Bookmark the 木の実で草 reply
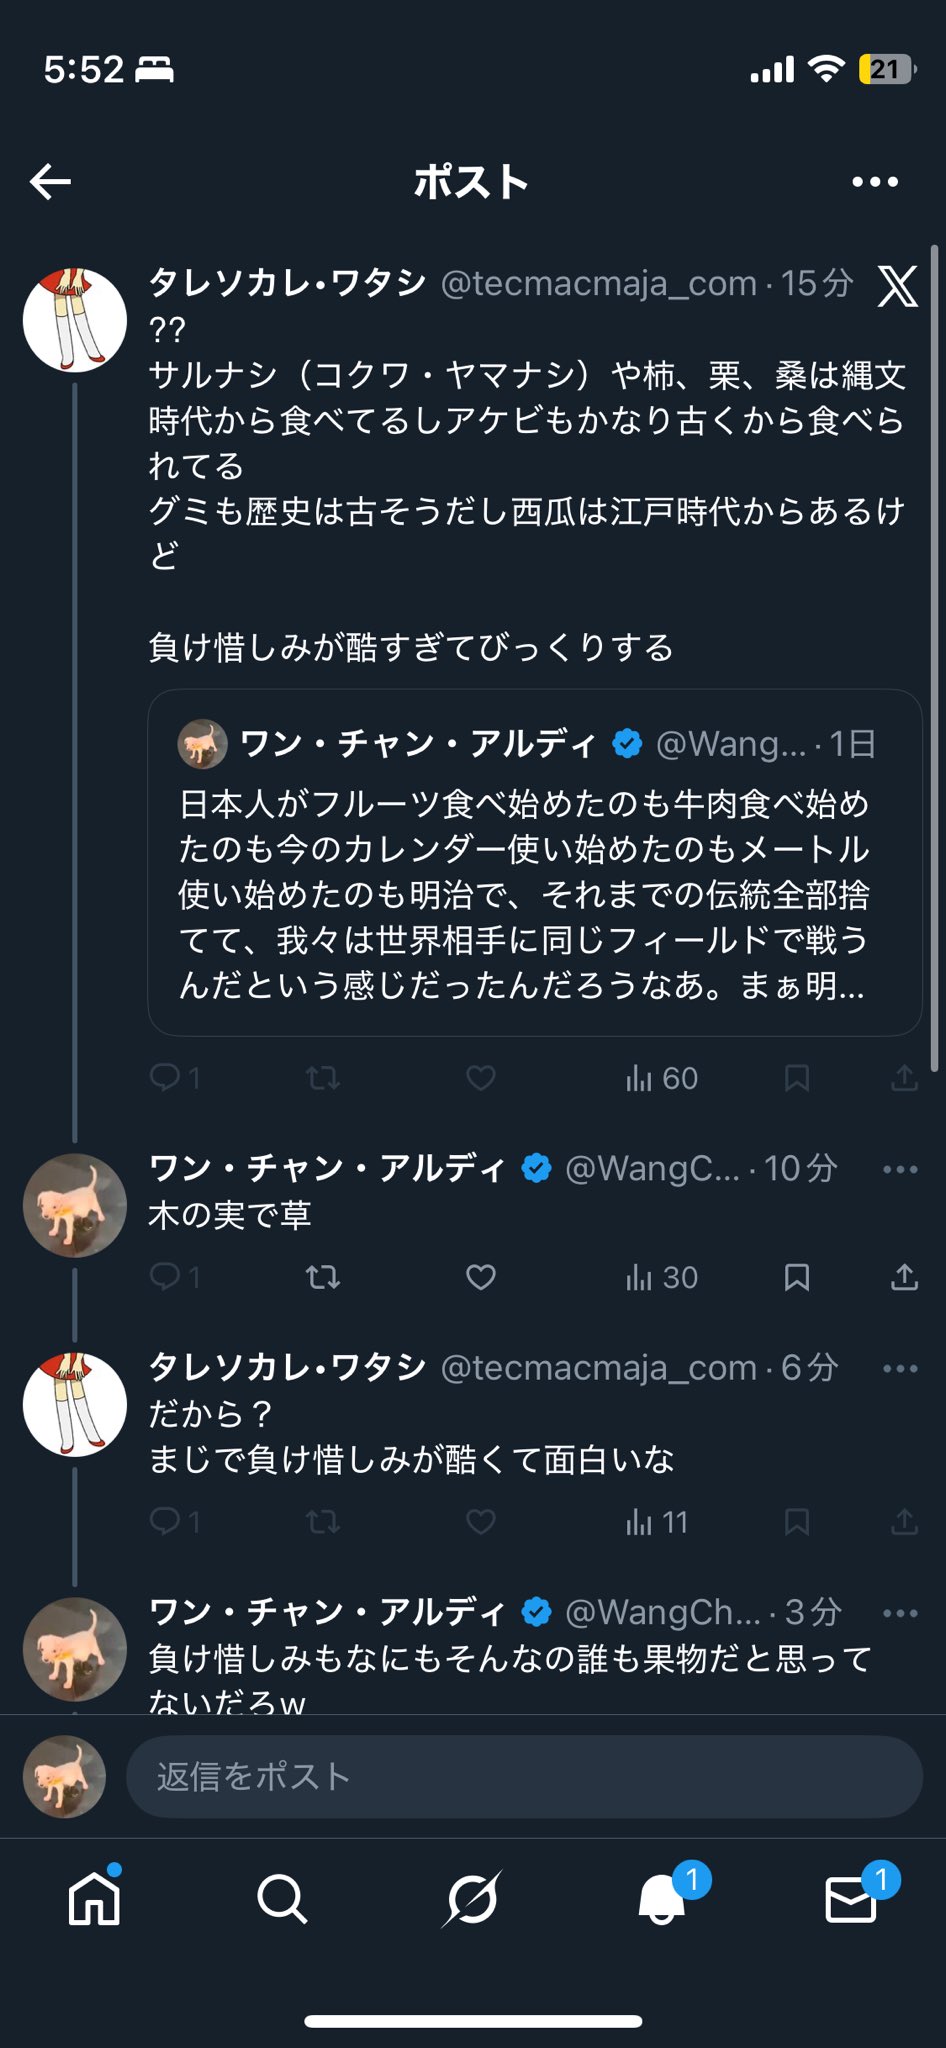This screenshot has width=946, height=2048. point(797,1277)
